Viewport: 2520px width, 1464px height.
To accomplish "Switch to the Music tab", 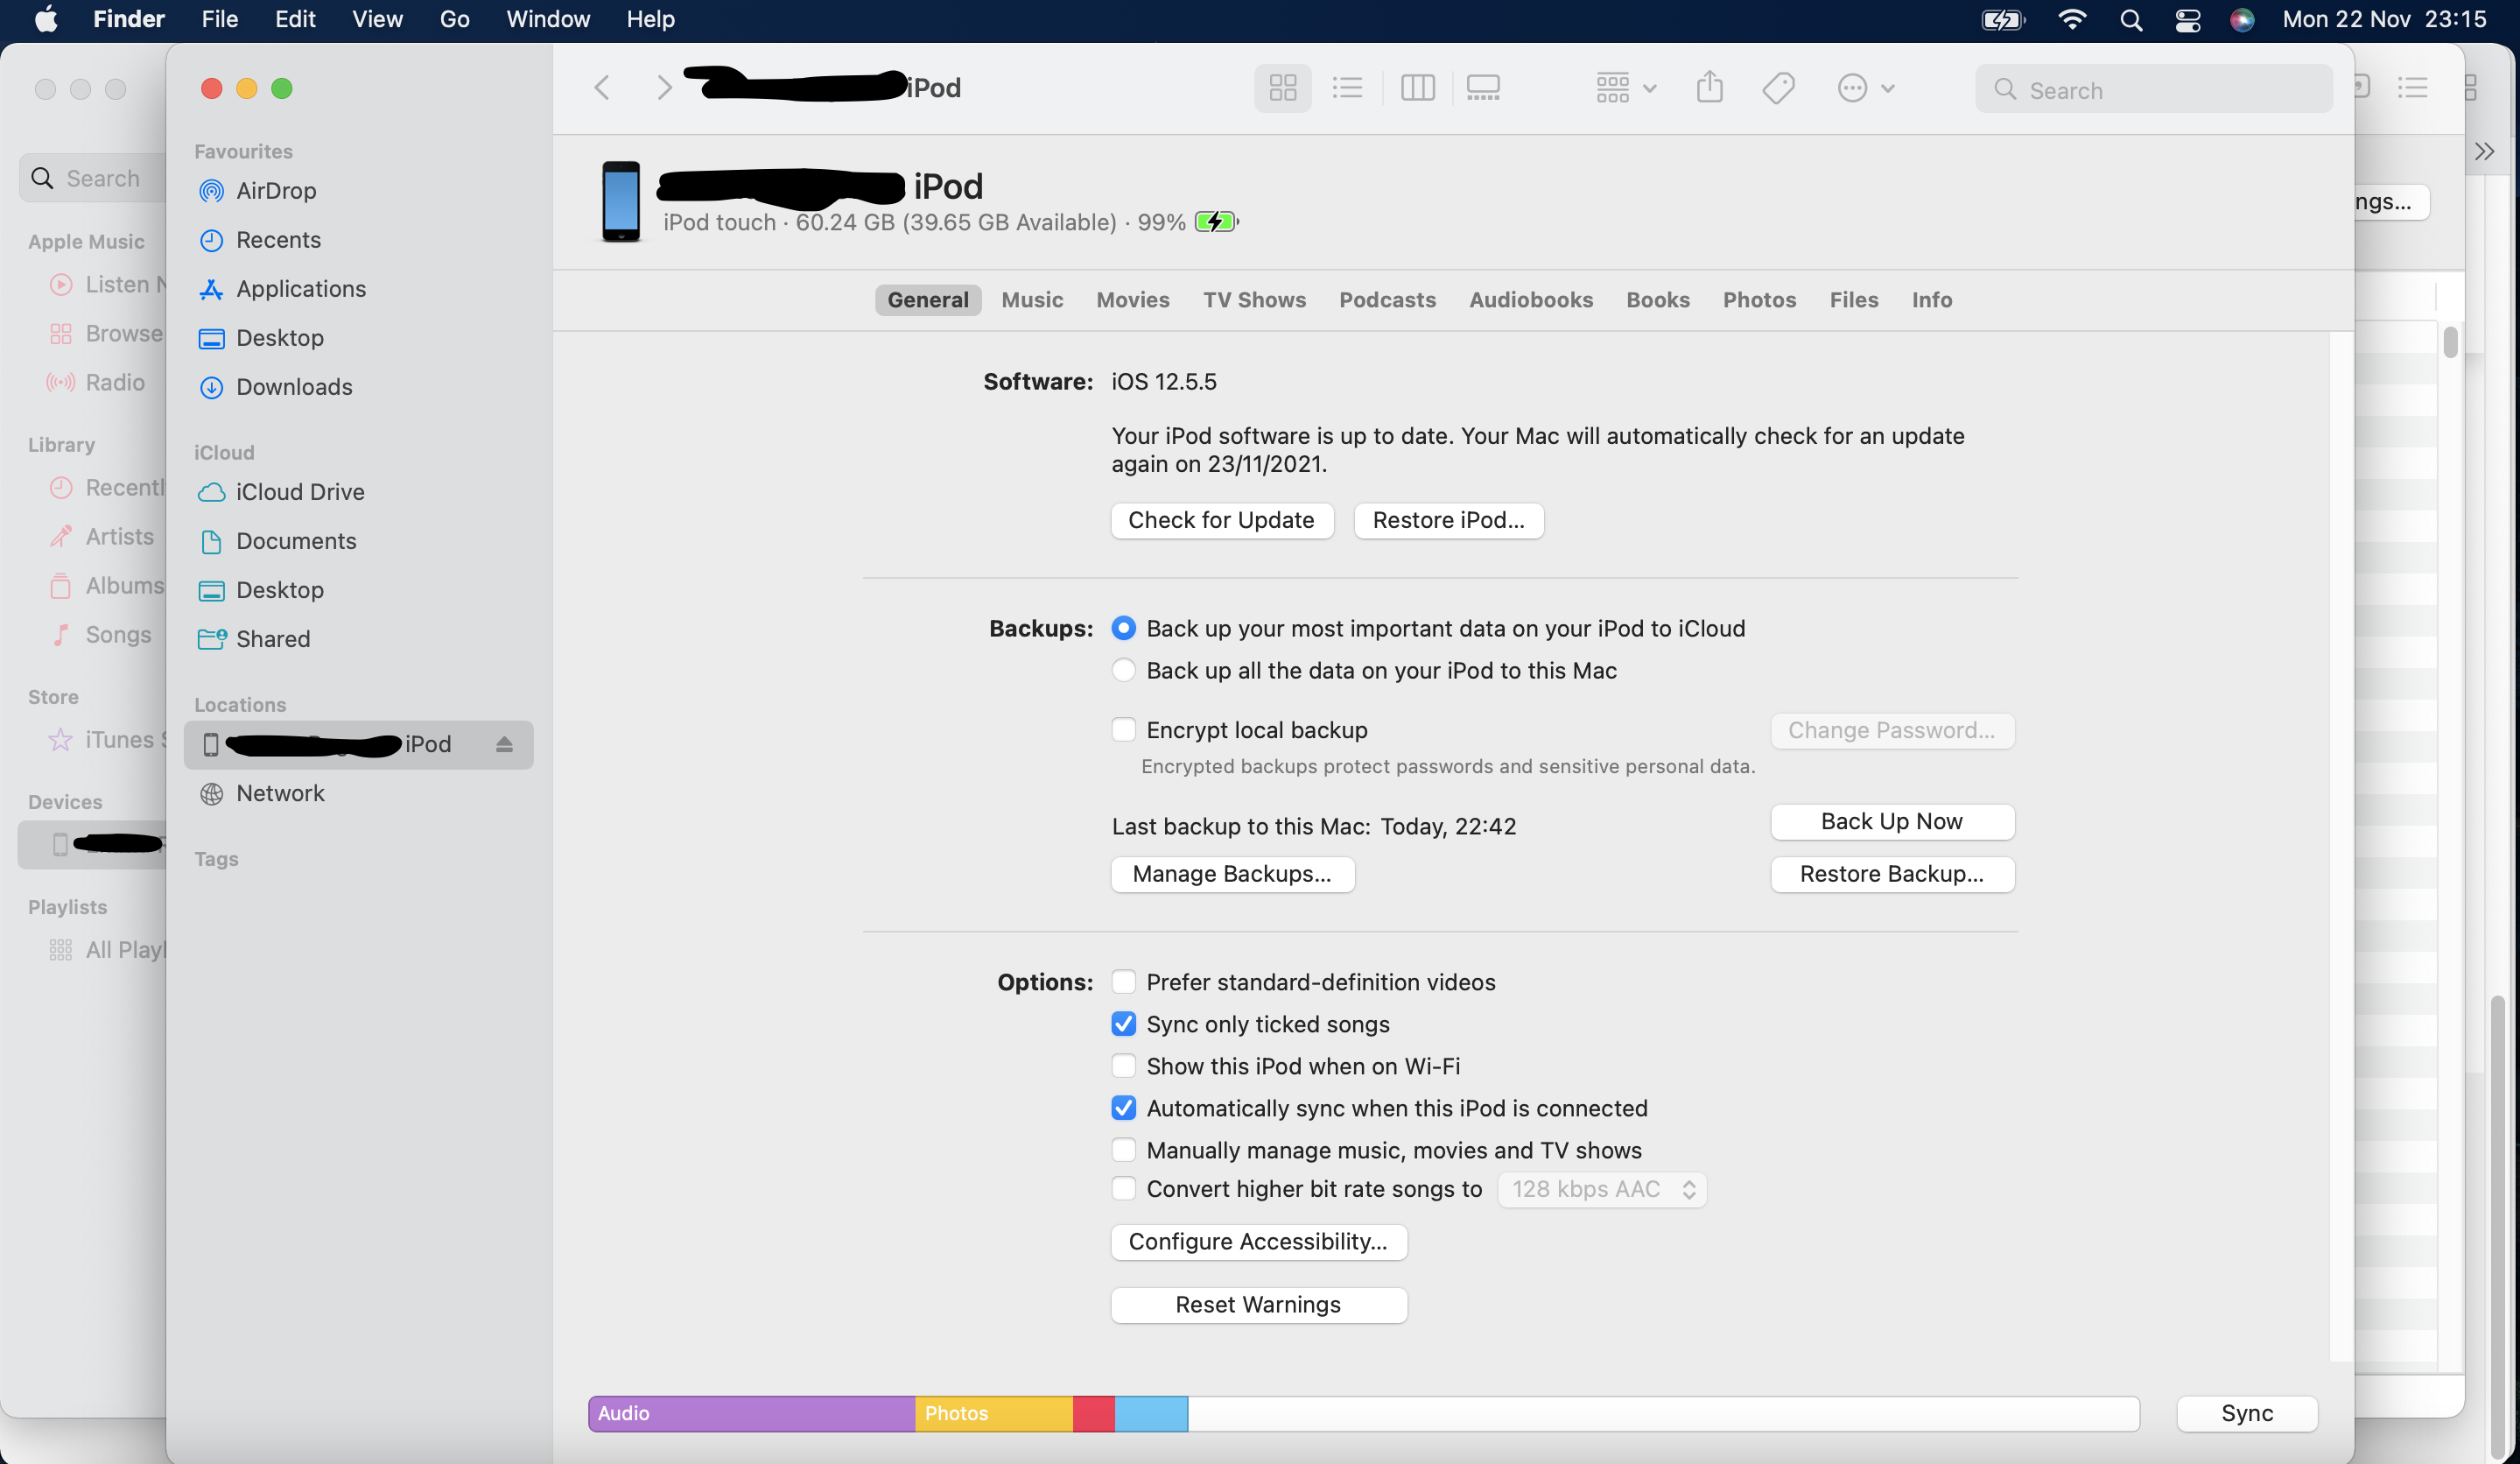I will tap(1032, 300).
